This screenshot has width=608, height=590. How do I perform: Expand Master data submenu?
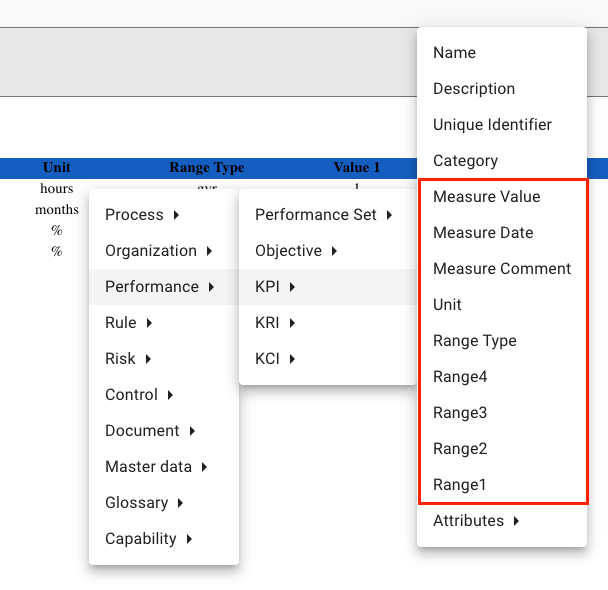pos(164,467)
